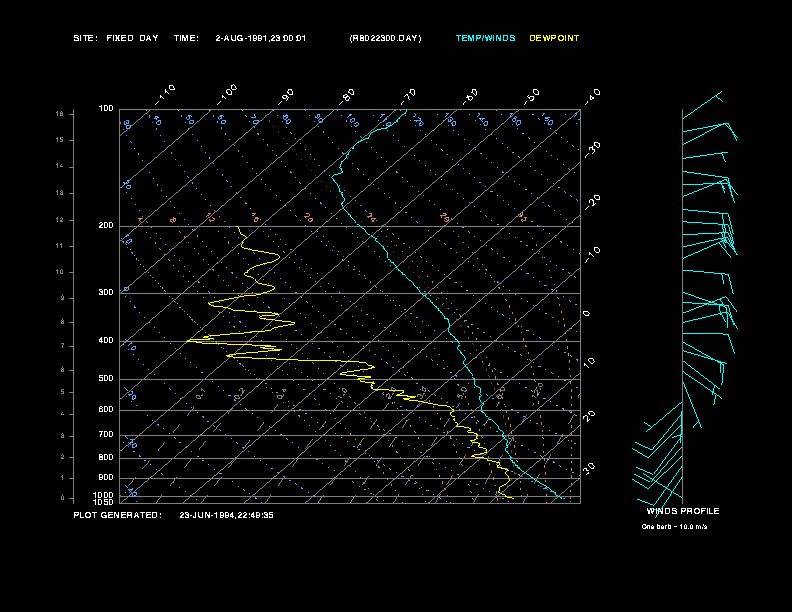Click the altitude axis tick label 14
792x612 pixels.
click(60, 166)
